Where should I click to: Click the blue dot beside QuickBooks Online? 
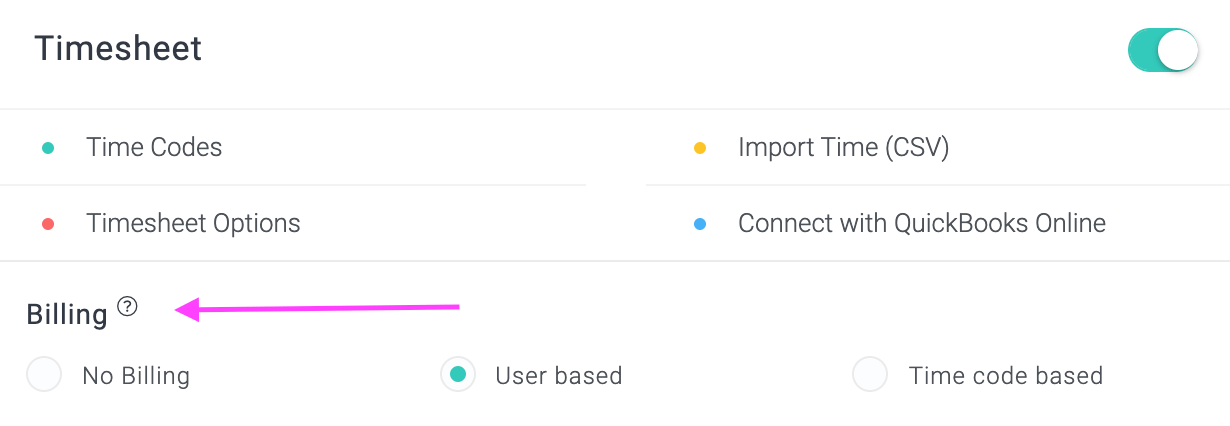(x=700, y=224)
